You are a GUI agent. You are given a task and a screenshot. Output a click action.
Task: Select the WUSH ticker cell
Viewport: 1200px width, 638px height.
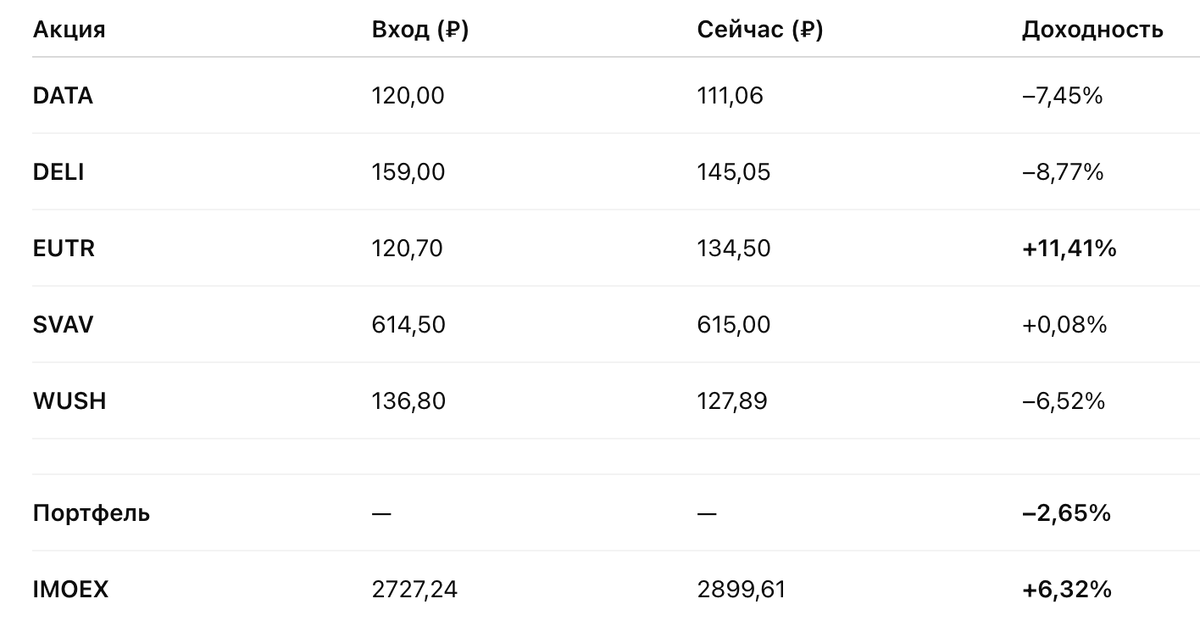coord(69,401)
